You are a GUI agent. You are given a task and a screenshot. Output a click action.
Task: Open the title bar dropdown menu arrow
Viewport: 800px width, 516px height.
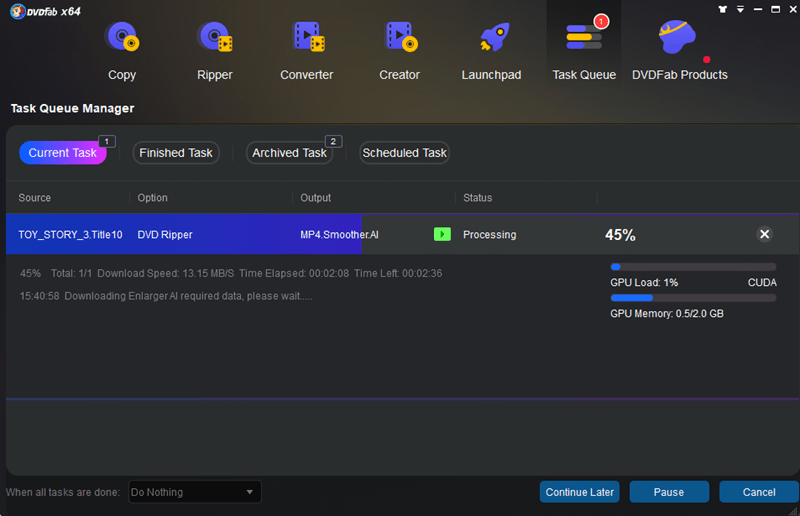[x=740, y=9]
